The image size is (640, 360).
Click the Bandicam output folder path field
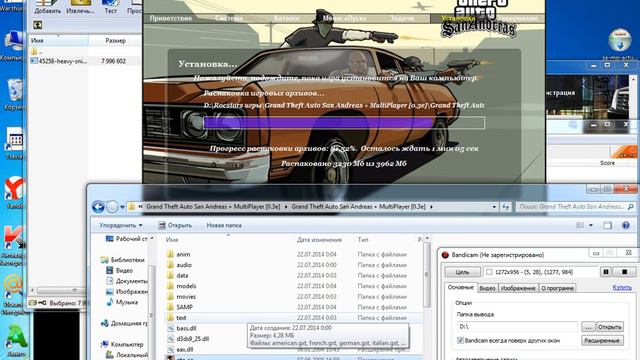pyautogui.click(x=517, y=327)
